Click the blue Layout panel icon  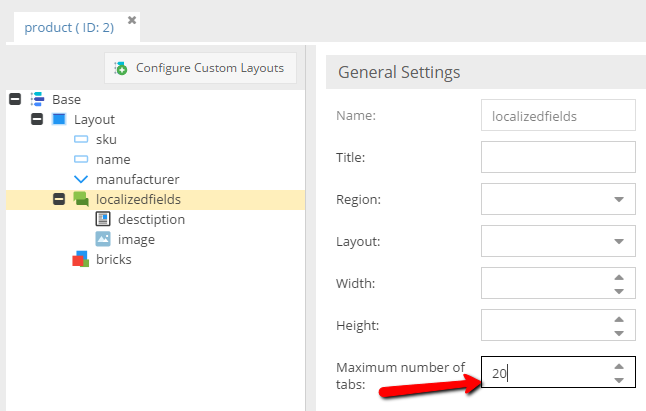click(59, 119)
